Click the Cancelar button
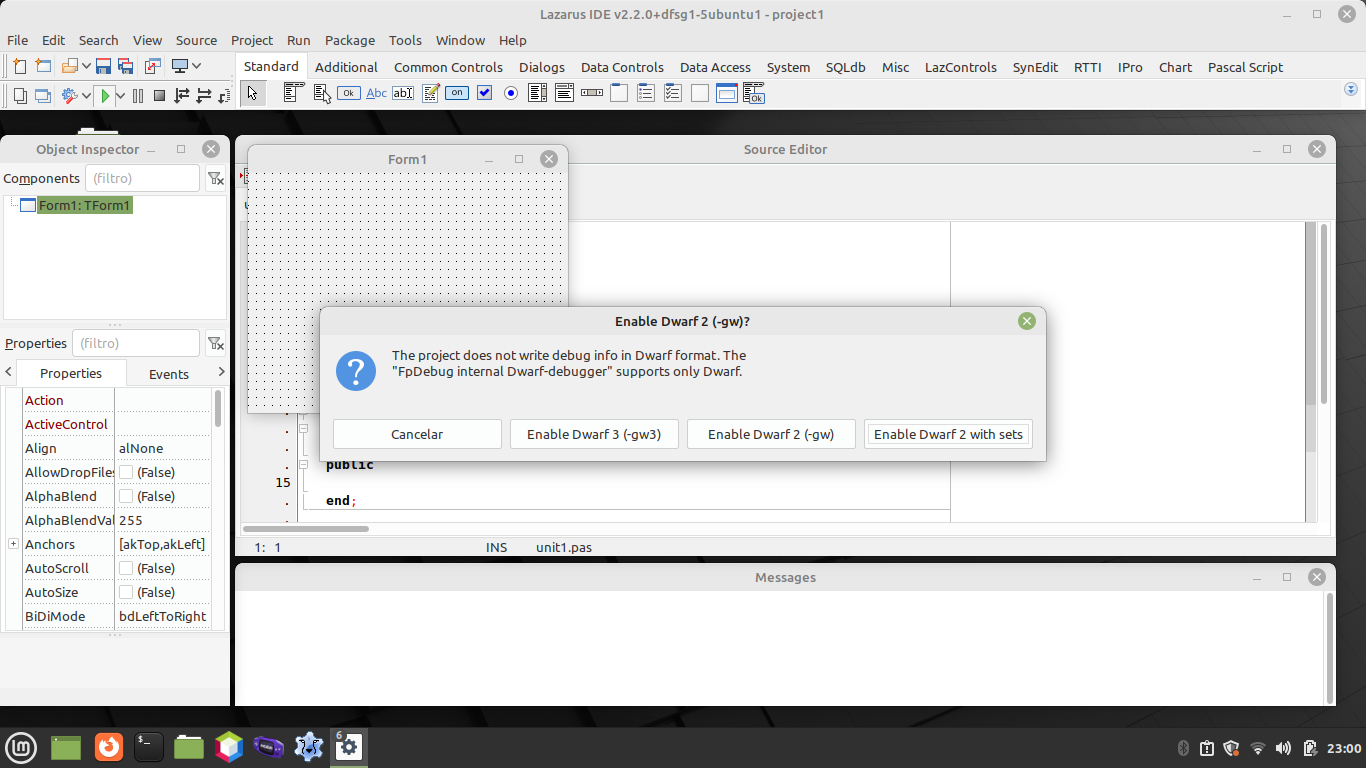The height and width of the screenshot is (768, 1366). pyautogui.click(x=417, y=434)
